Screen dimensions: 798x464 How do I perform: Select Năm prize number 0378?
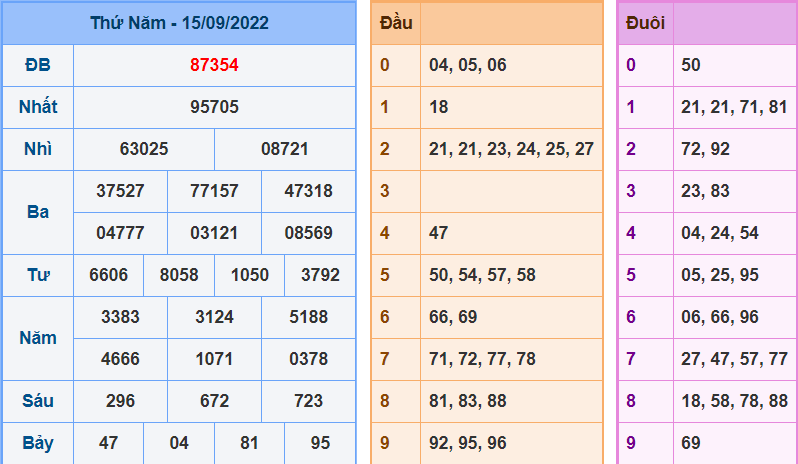coord(308,359)
